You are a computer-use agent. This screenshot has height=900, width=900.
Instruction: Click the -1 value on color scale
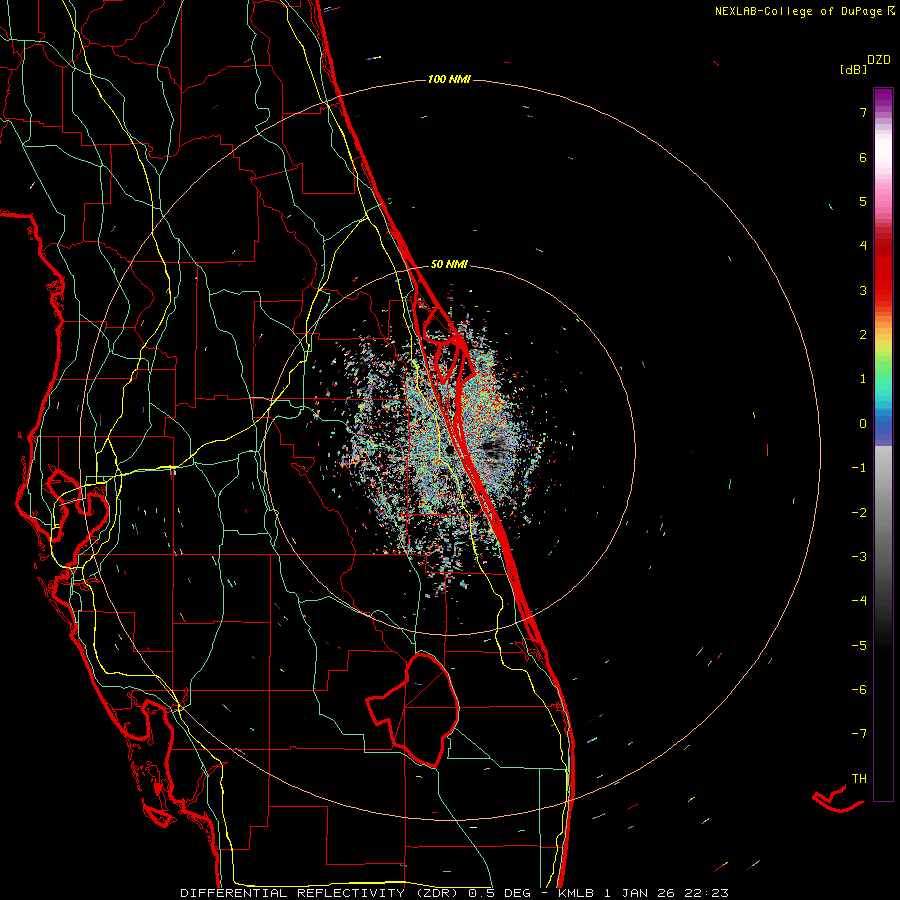pyautogui.click(x=859, y=468)
